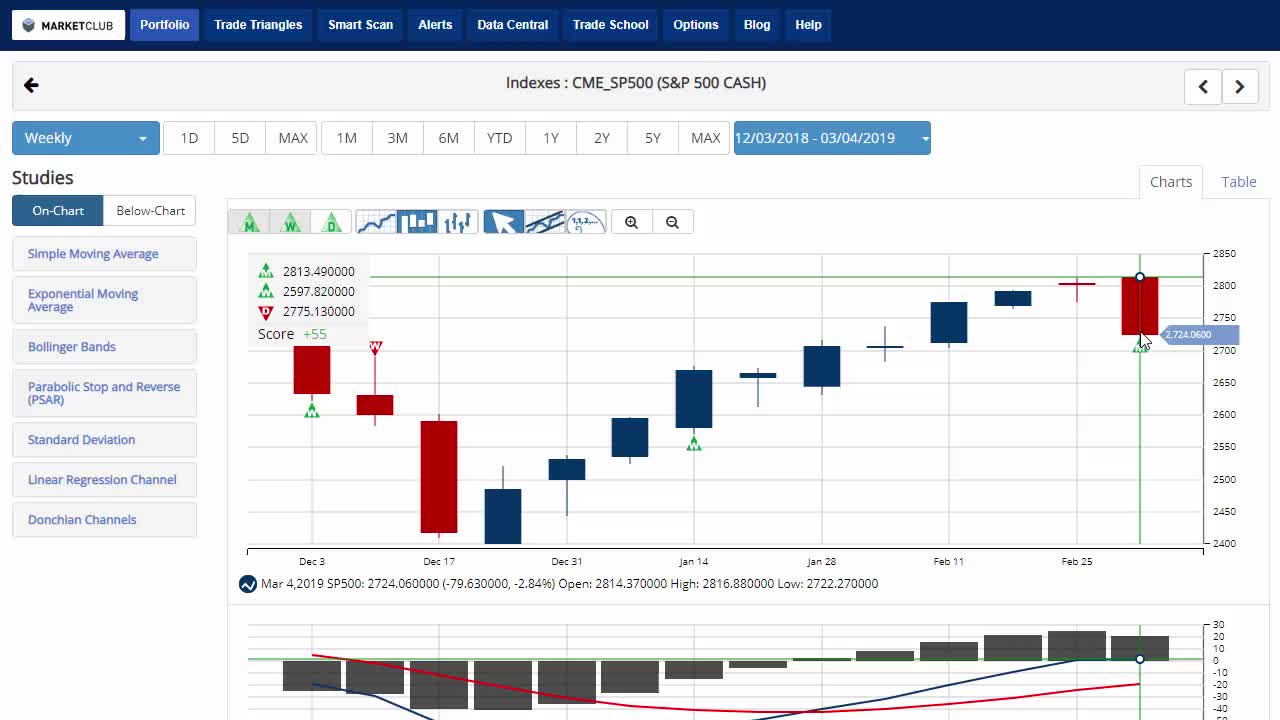The height and width of the screenshot is (720, 1280).
Task: Select OHLC bar chart style
Action: click(x=458, y=222)
